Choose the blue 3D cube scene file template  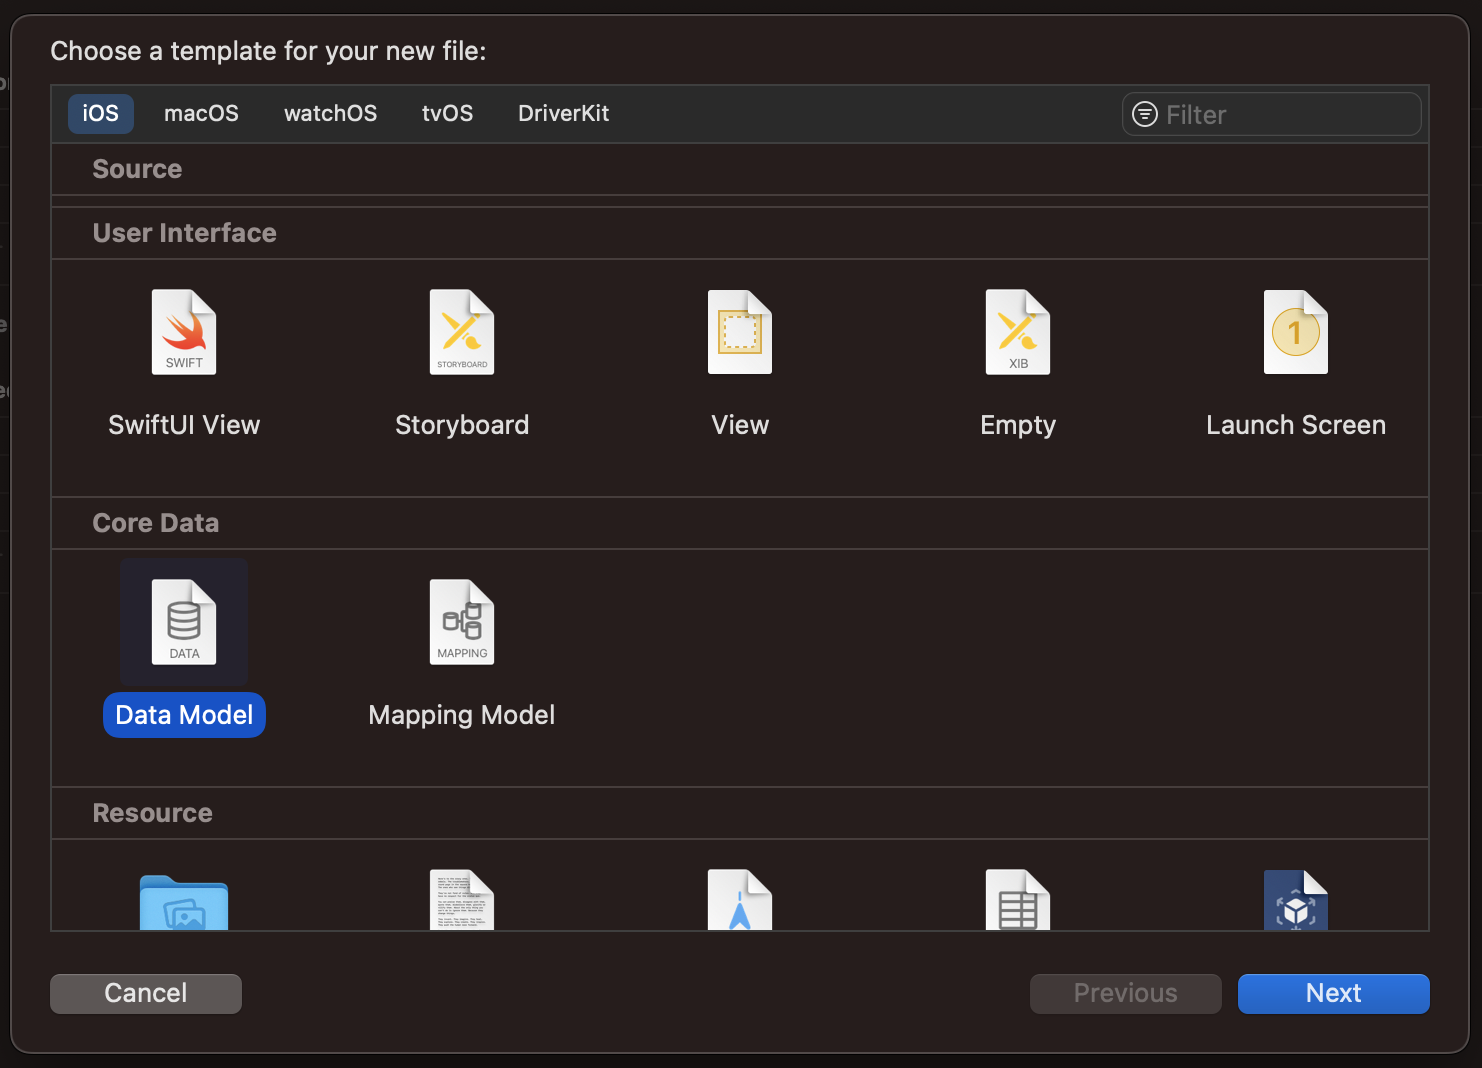point(1296,900)
